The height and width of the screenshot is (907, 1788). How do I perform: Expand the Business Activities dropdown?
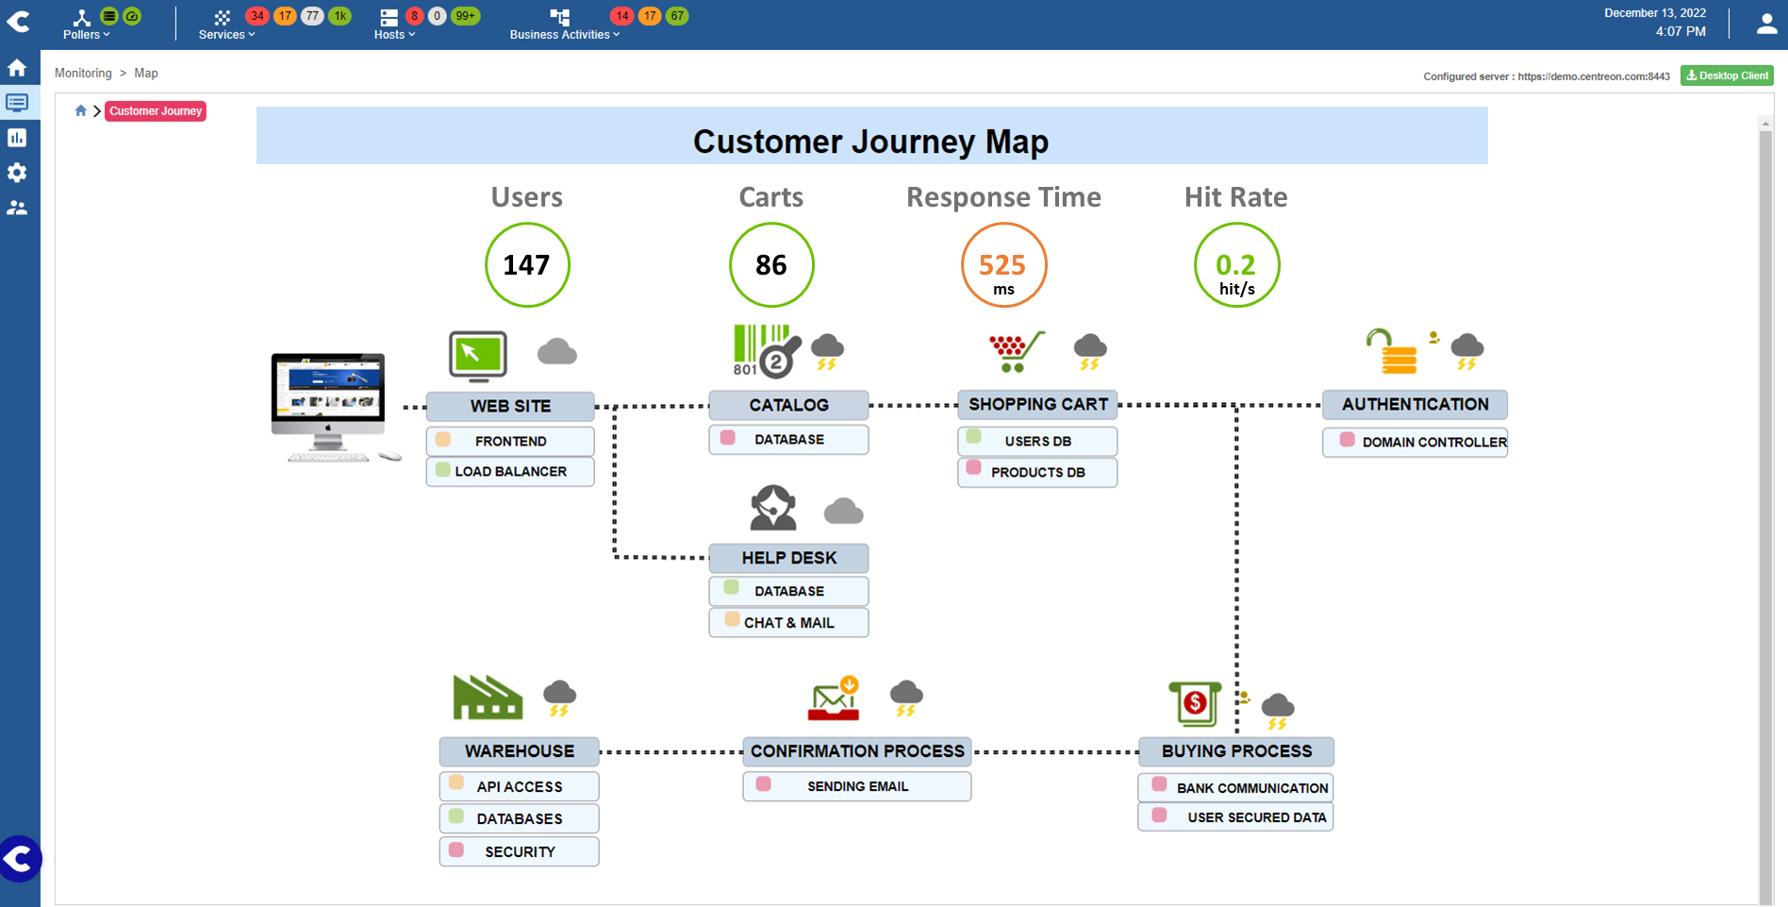[x=563, y=34]
